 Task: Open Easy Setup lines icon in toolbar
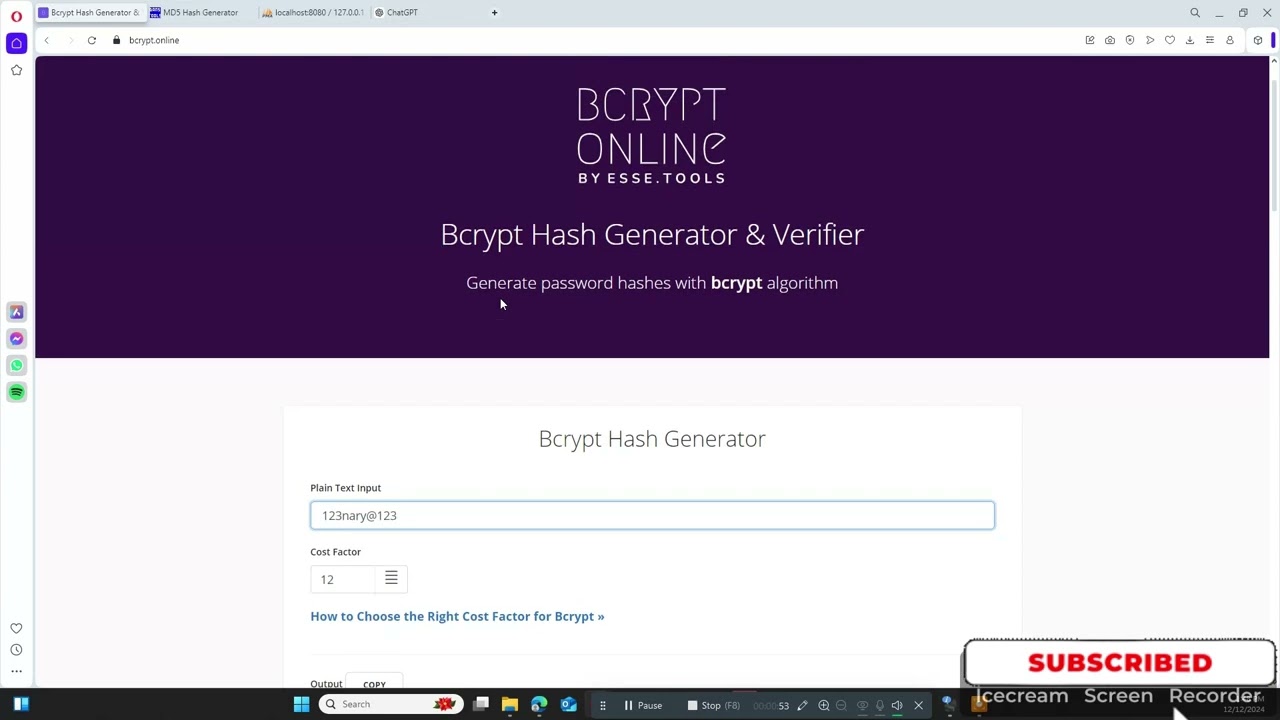(x=1210, y=40)
